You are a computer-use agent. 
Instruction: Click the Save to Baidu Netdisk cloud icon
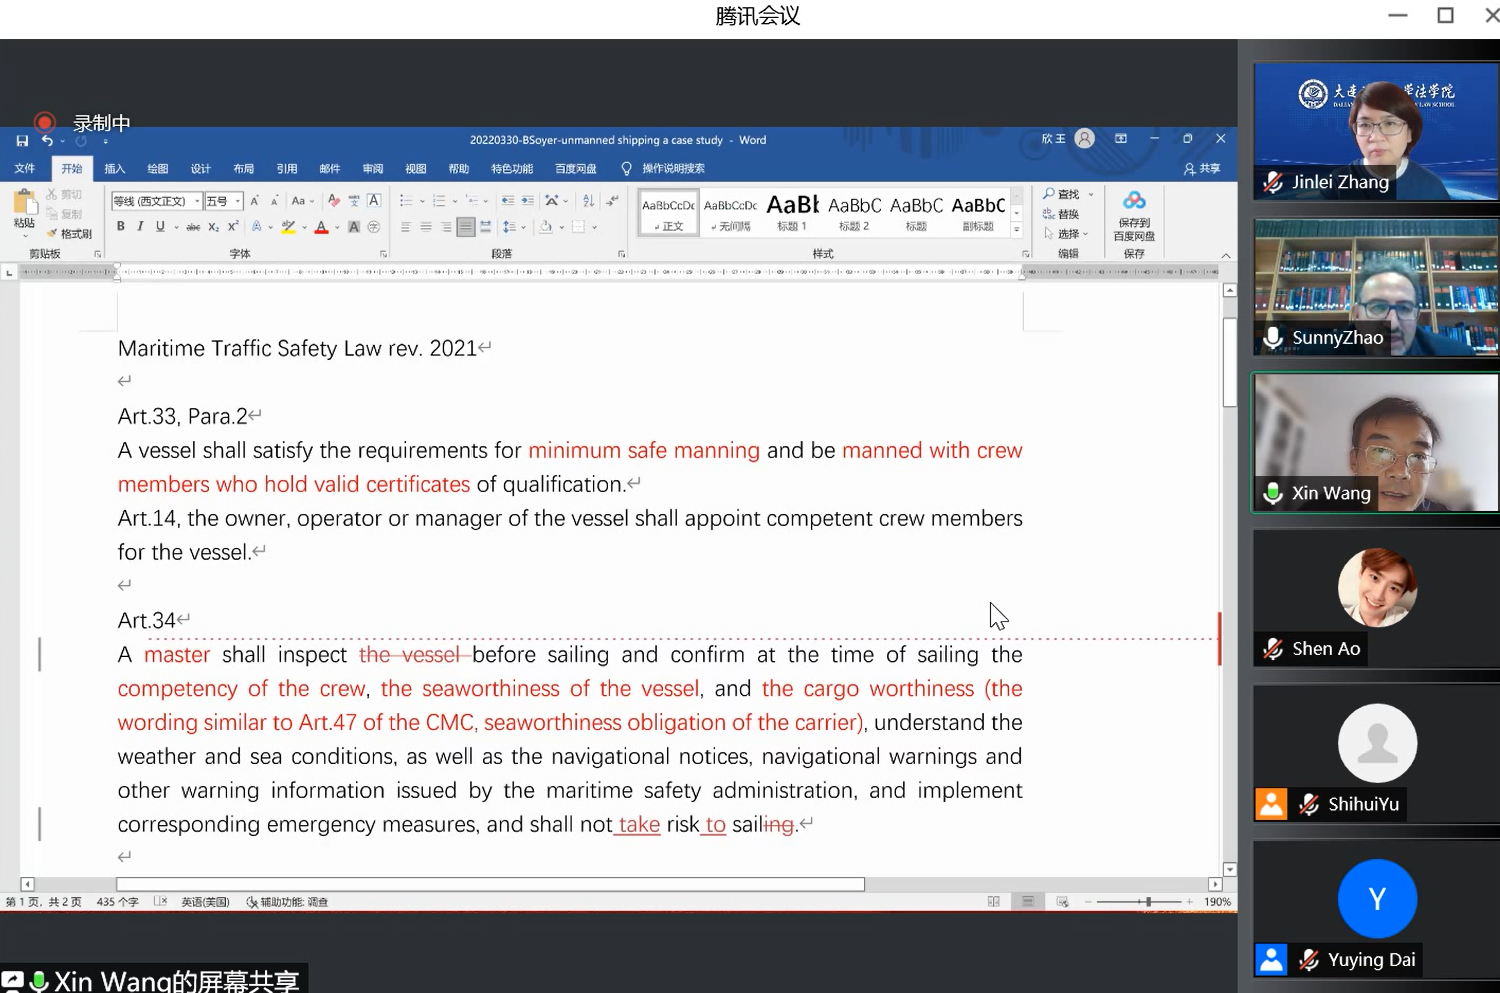pos(1134,201)
